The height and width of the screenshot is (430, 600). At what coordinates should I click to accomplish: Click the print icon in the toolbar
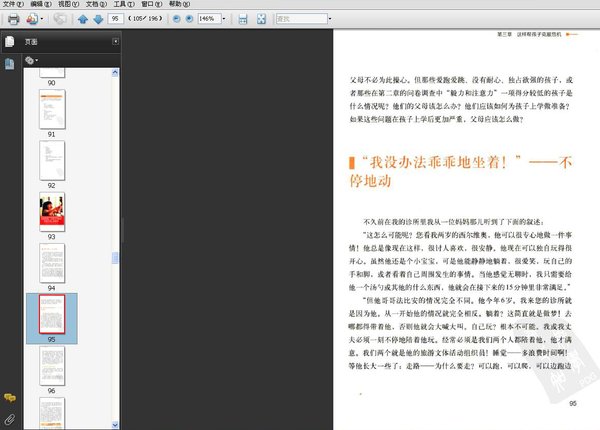tap(13, 19)
